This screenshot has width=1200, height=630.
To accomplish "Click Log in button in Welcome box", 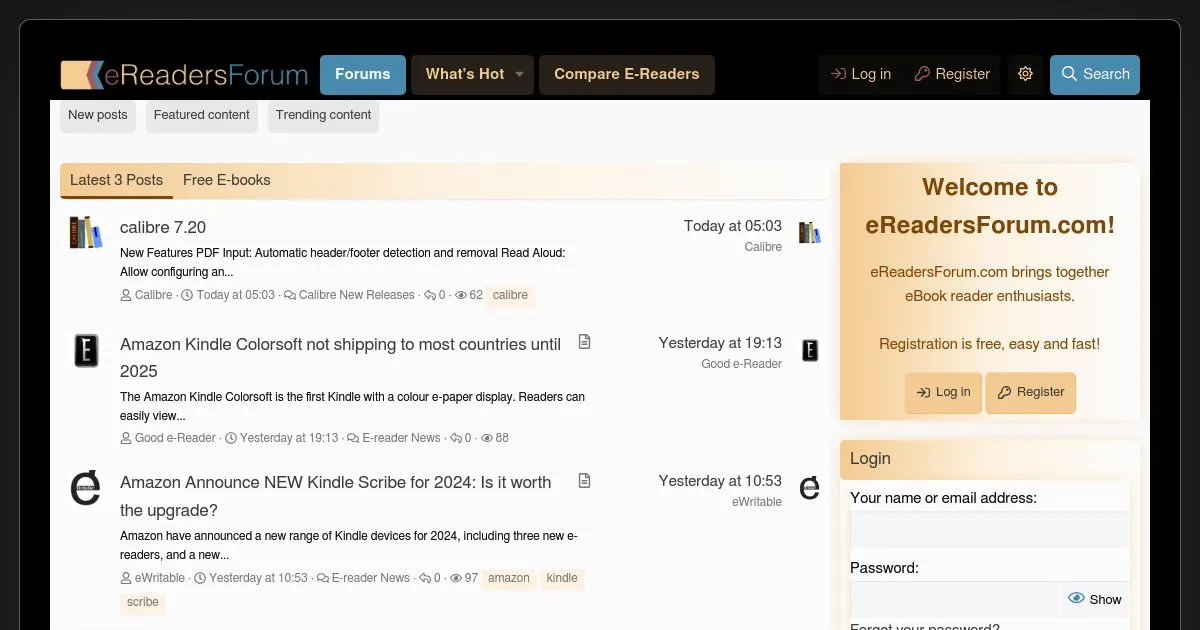I will coord(943,392).
